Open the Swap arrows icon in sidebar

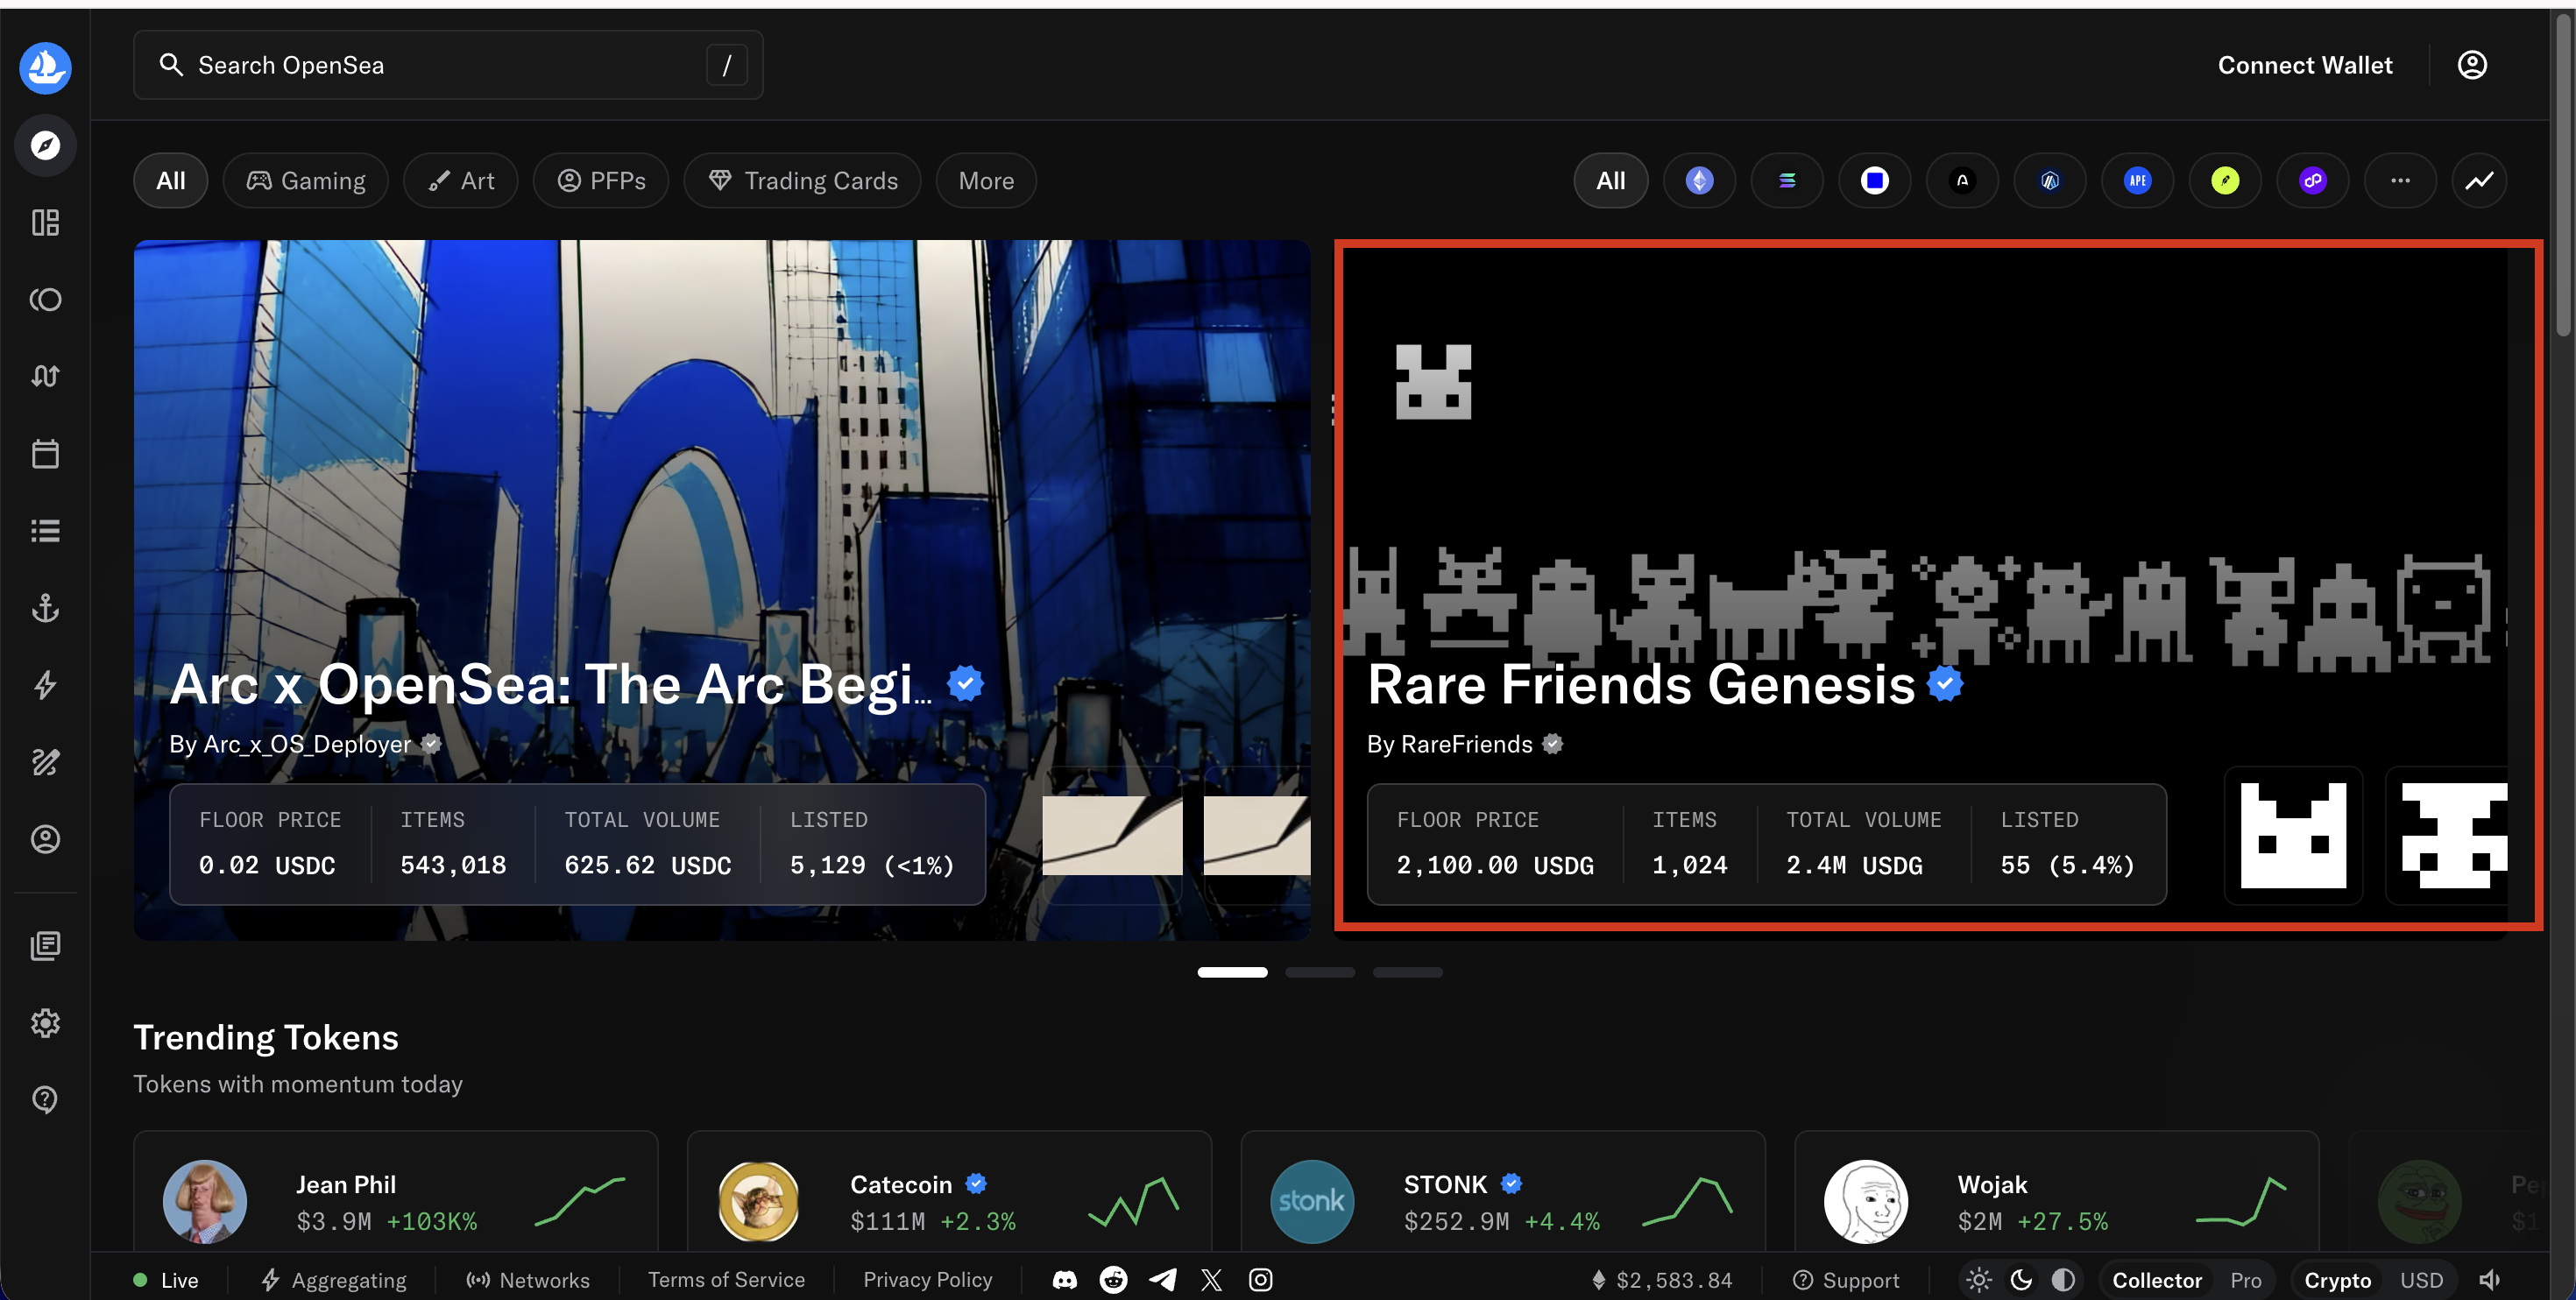(45, 376)
